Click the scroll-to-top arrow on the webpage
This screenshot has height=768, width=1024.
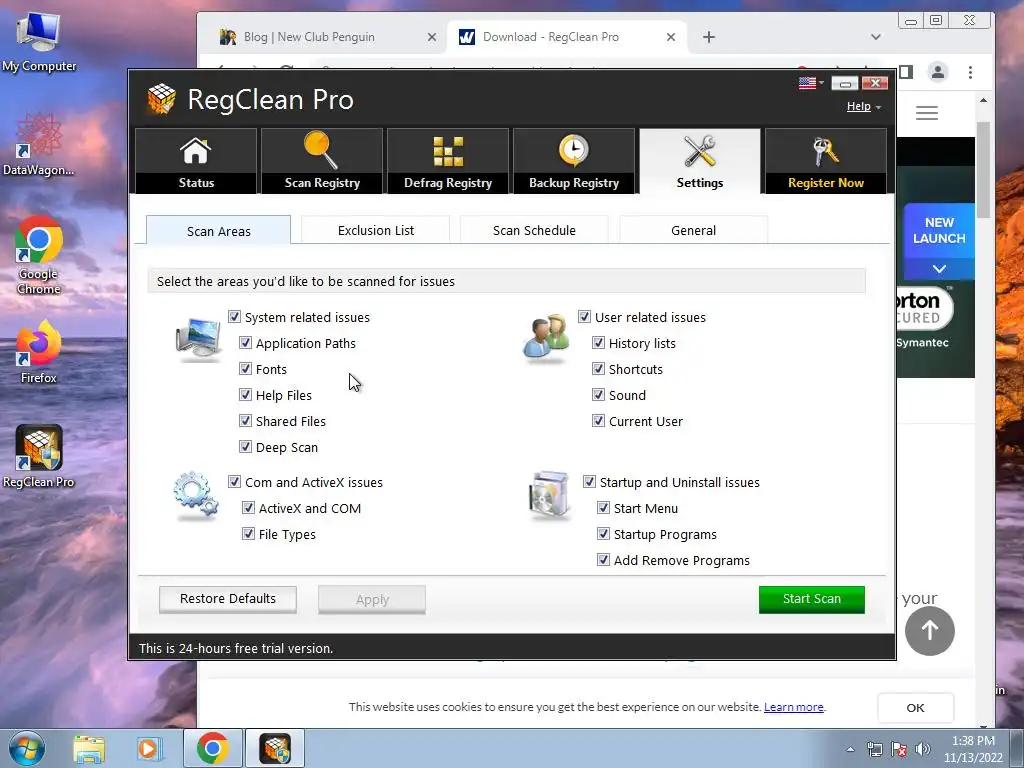click(930, 630)
